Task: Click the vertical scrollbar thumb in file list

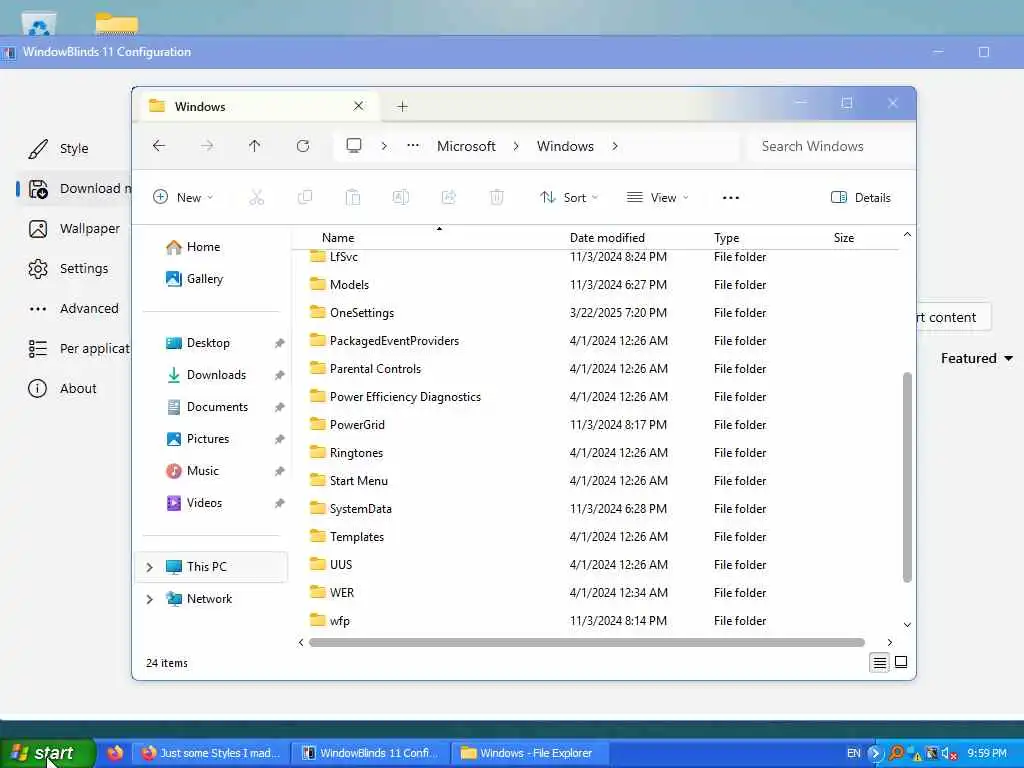Action: [907, 477]
